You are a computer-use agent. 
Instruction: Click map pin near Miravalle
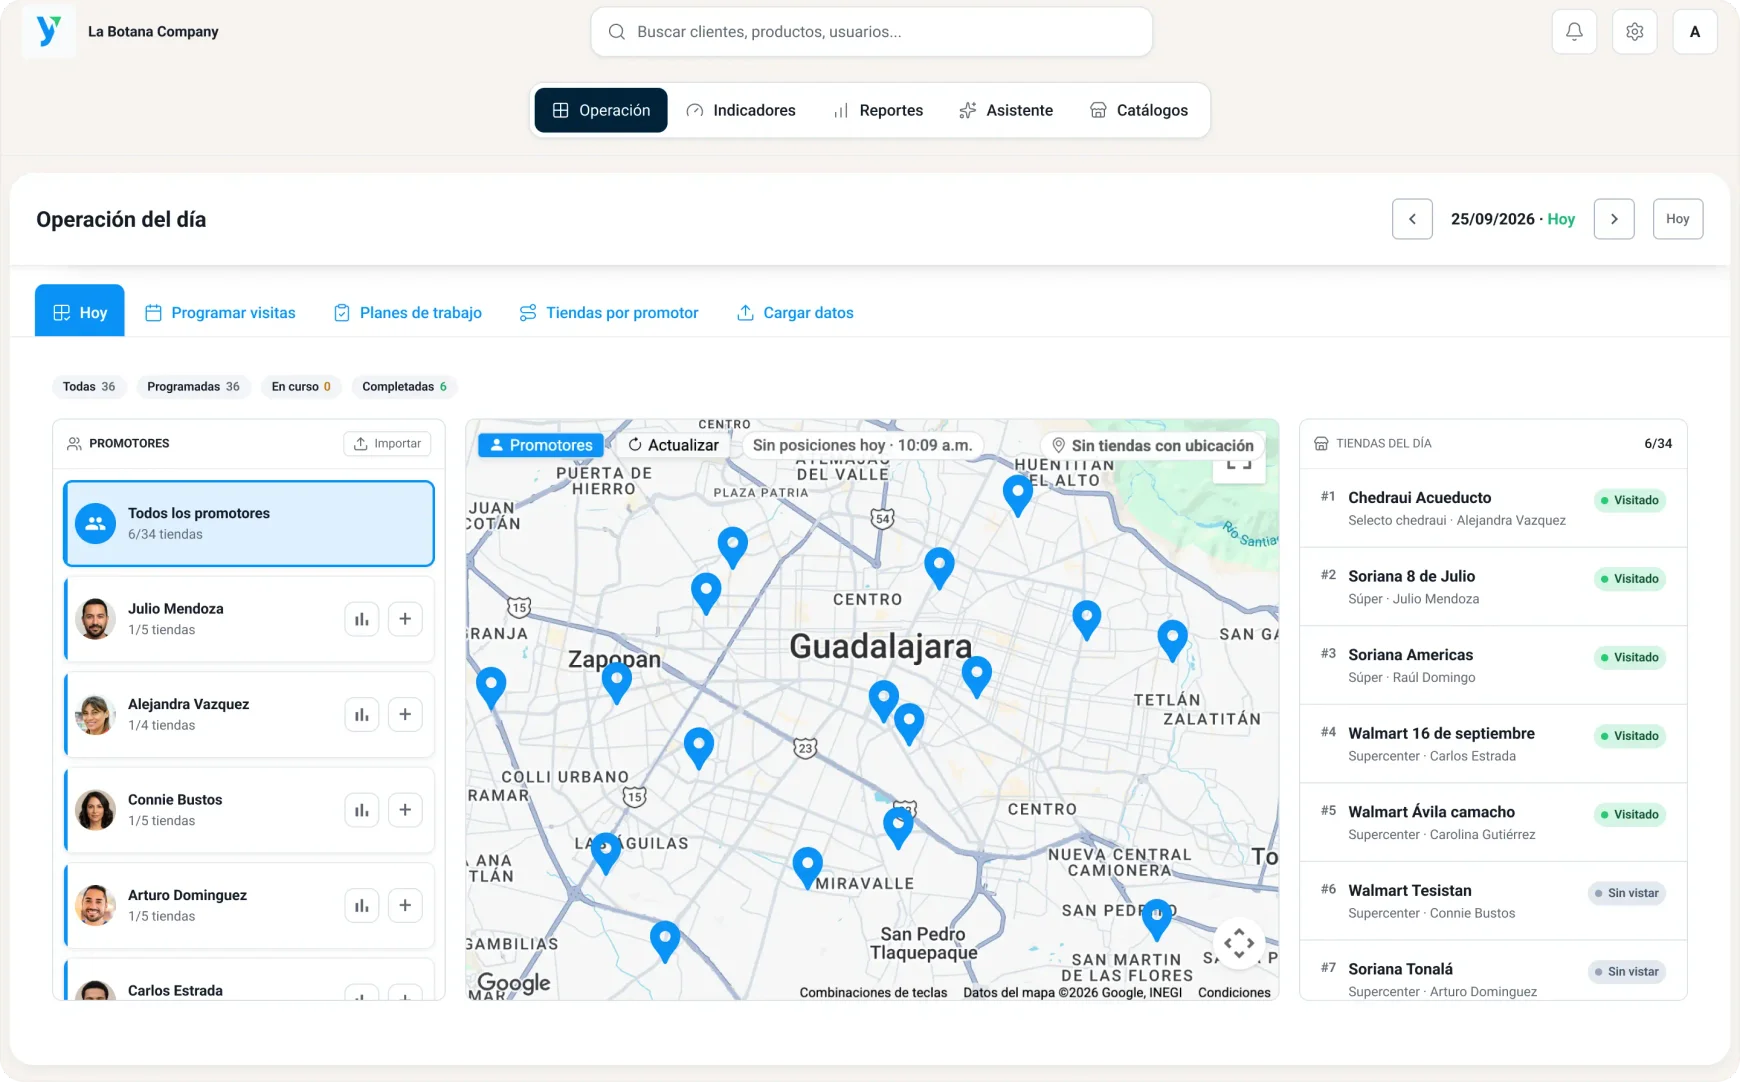coord(807,866)
